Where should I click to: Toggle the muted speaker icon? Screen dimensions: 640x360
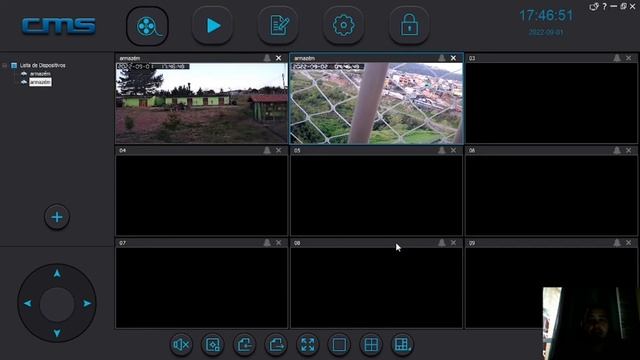click(181, 345)
